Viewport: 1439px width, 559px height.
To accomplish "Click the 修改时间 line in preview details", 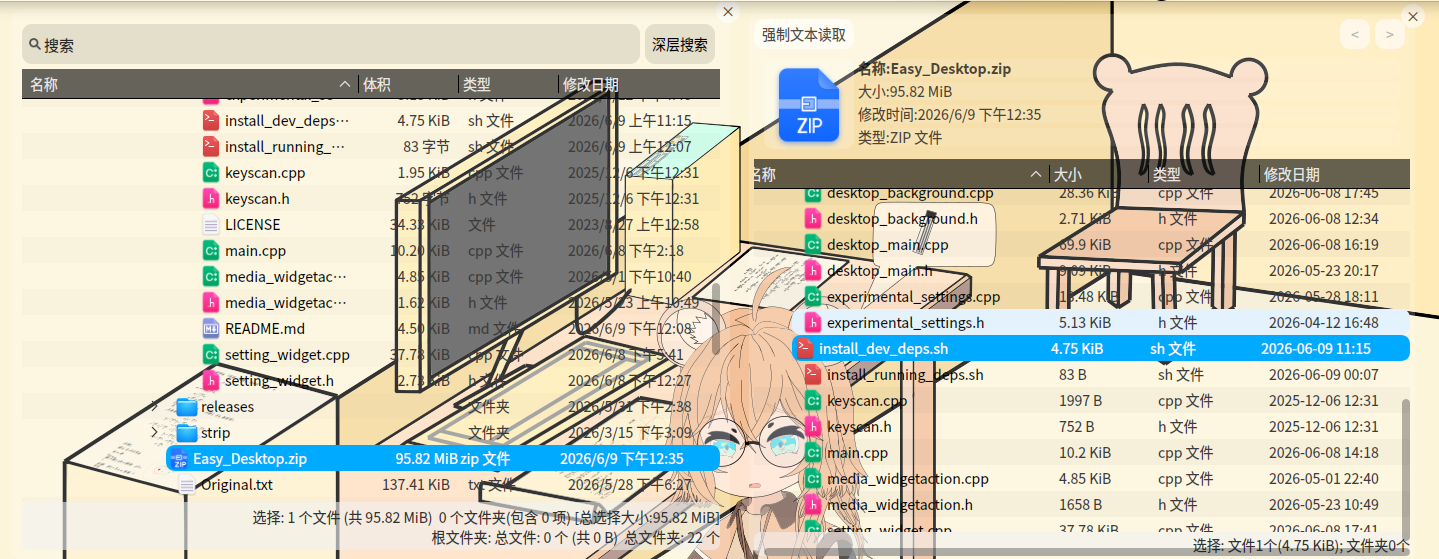I will (949, 115).
